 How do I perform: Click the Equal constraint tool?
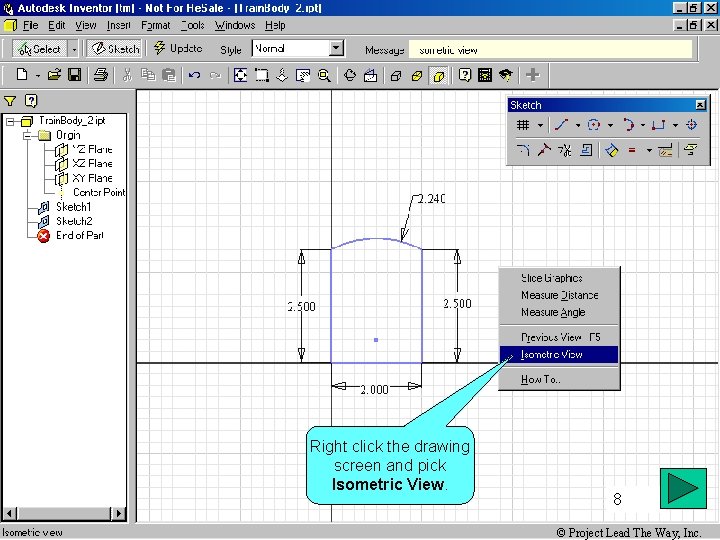[632, 150]
